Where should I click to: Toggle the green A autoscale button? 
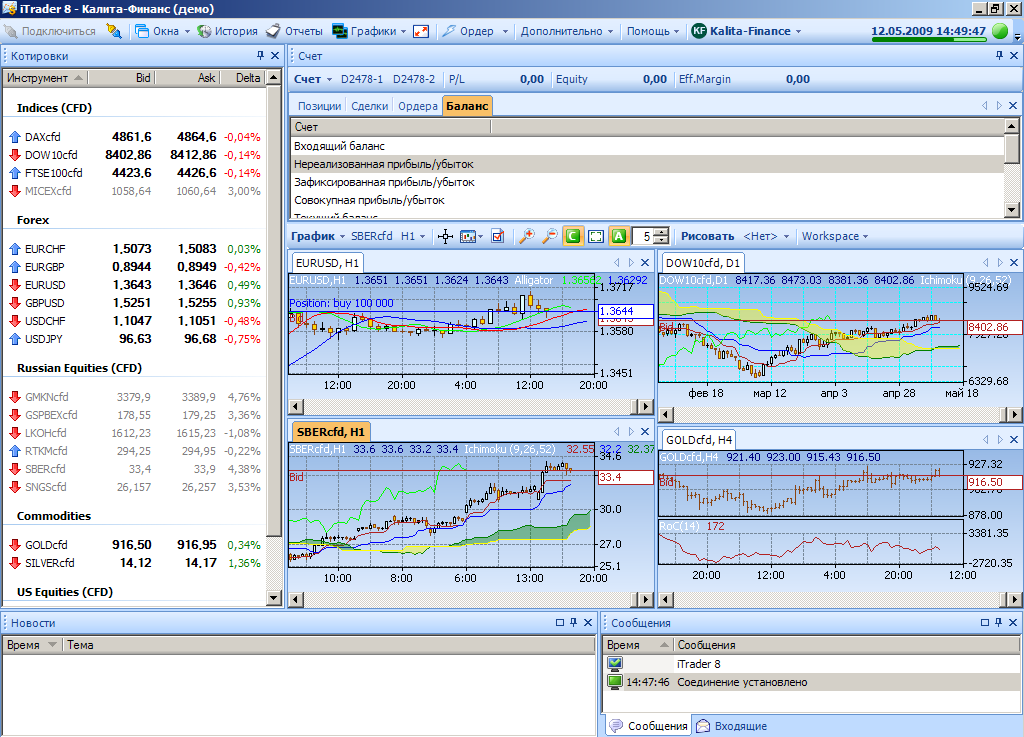point(618,236)
